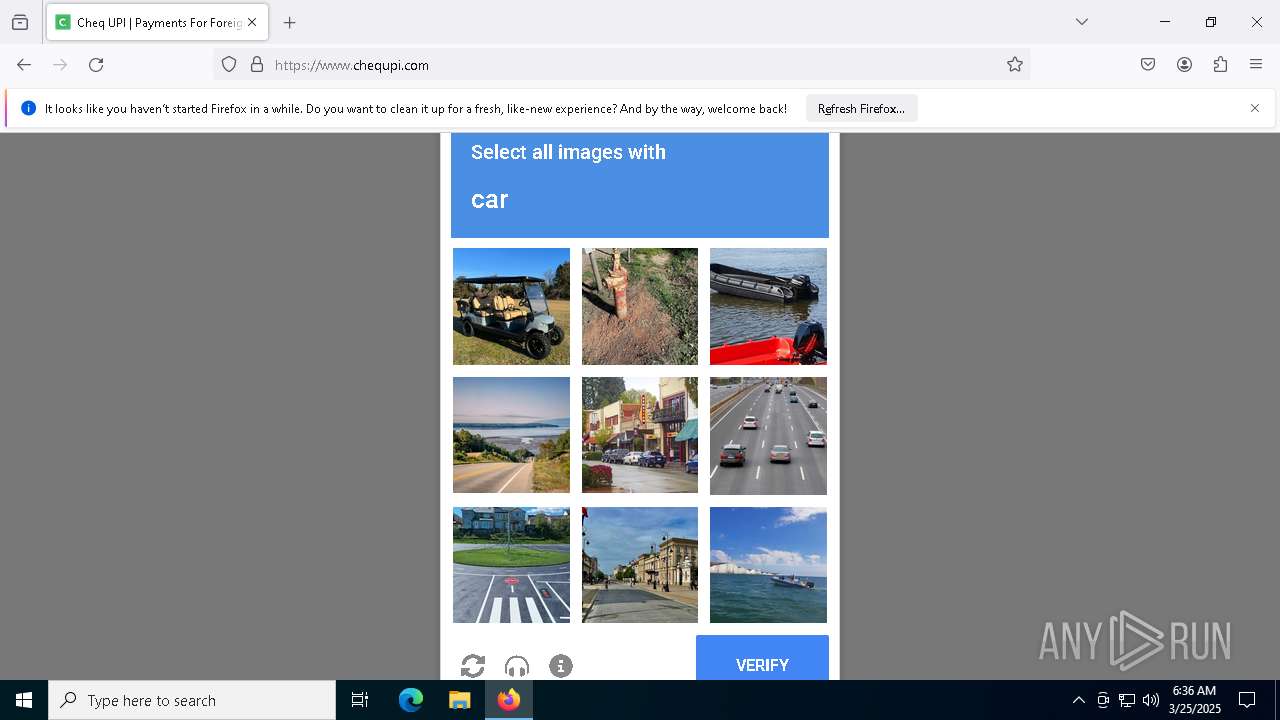
Task: Select the inflatable boats image tile
Action: pyautogui.click(x=768, y=306)
